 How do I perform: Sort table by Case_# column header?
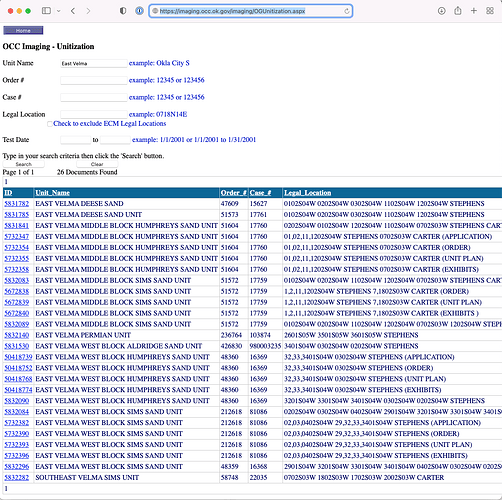[261, 193]
